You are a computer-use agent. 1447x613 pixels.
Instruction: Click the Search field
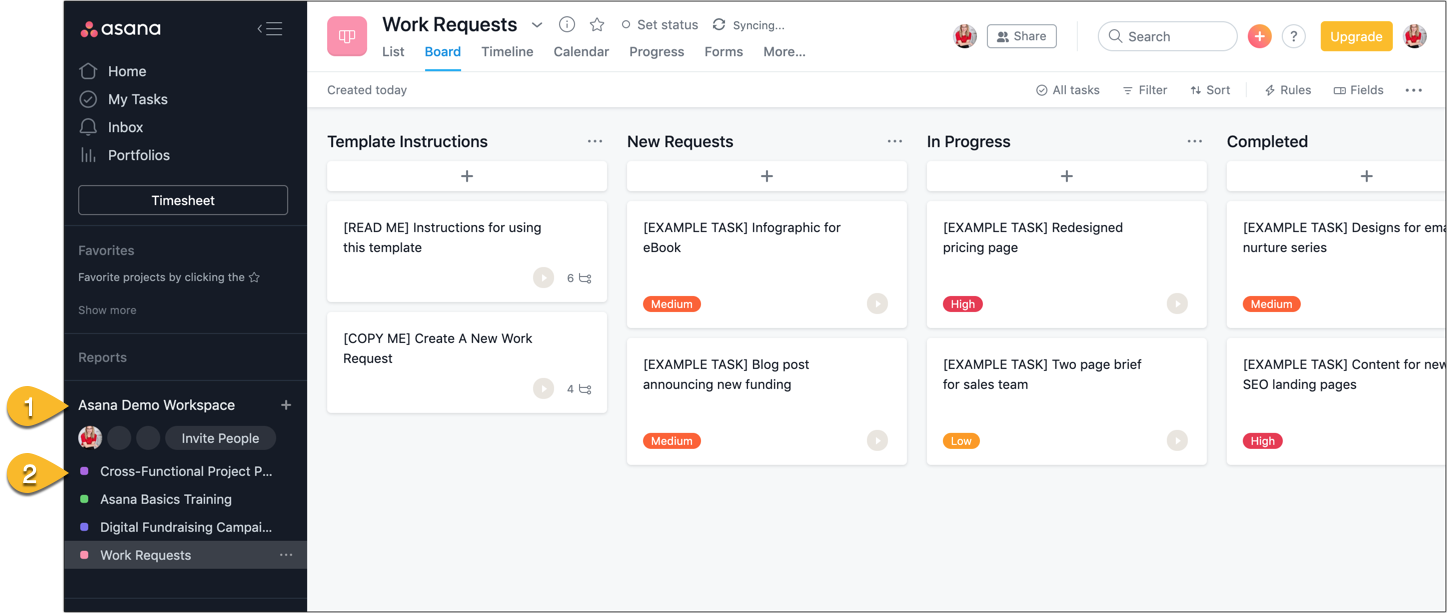(x=1167, y=37)
